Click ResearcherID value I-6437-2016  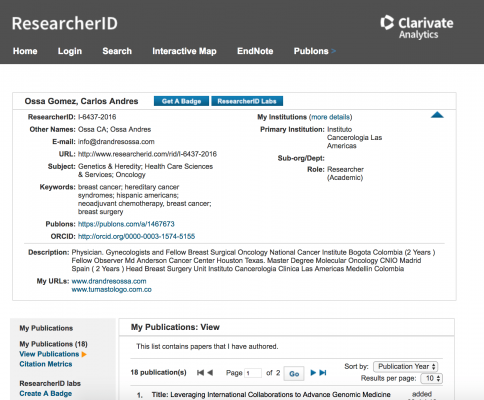(x=97, y=117)
